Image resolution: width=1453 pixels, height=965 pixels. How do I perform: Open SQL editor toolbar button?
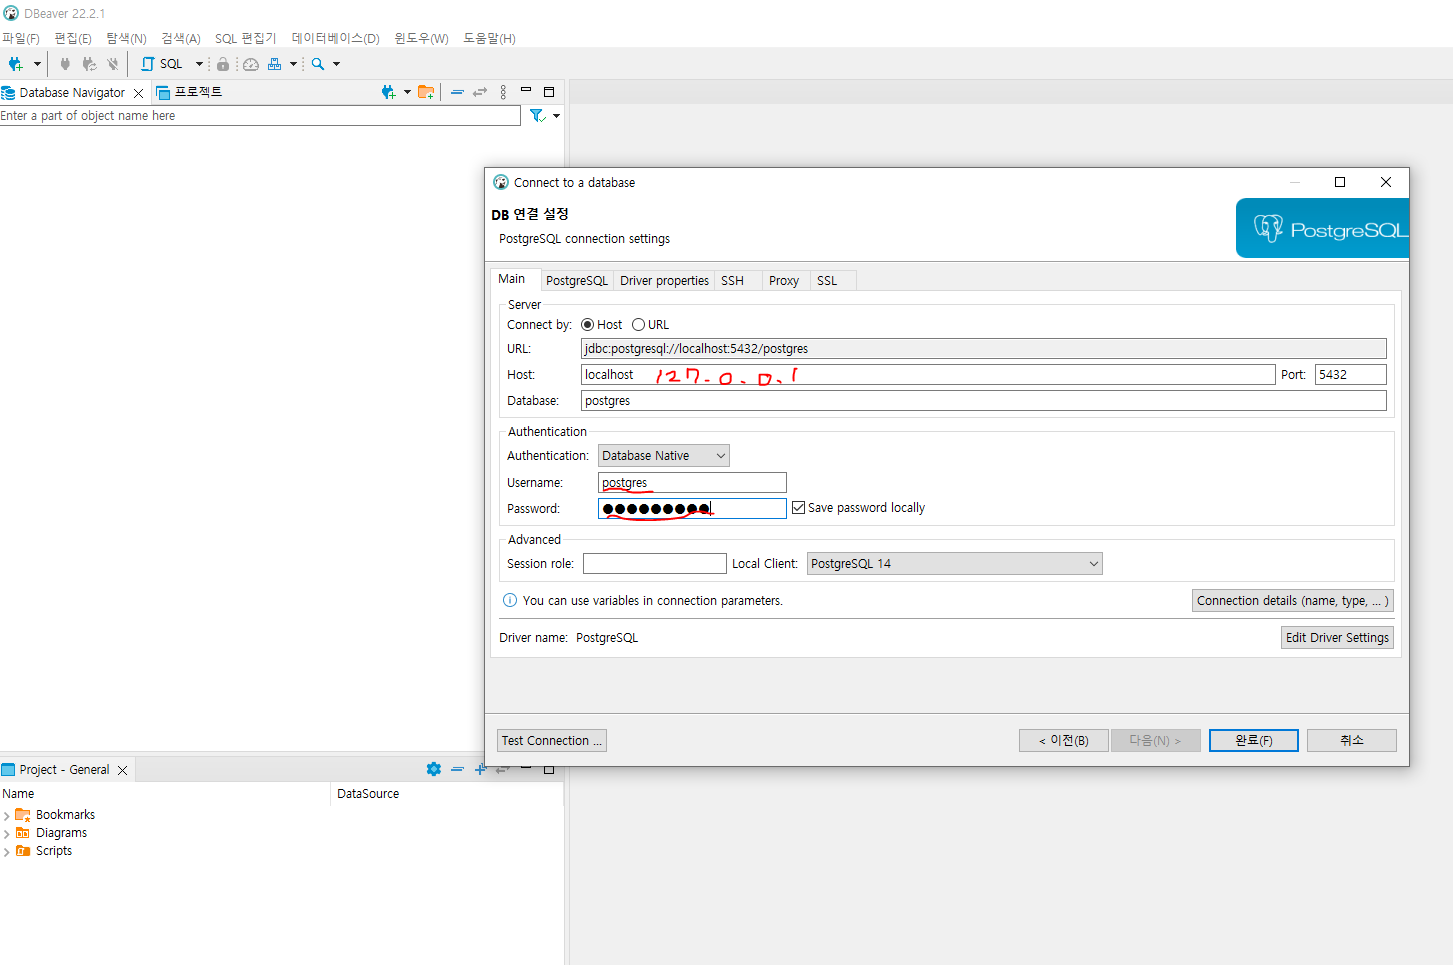162,64
